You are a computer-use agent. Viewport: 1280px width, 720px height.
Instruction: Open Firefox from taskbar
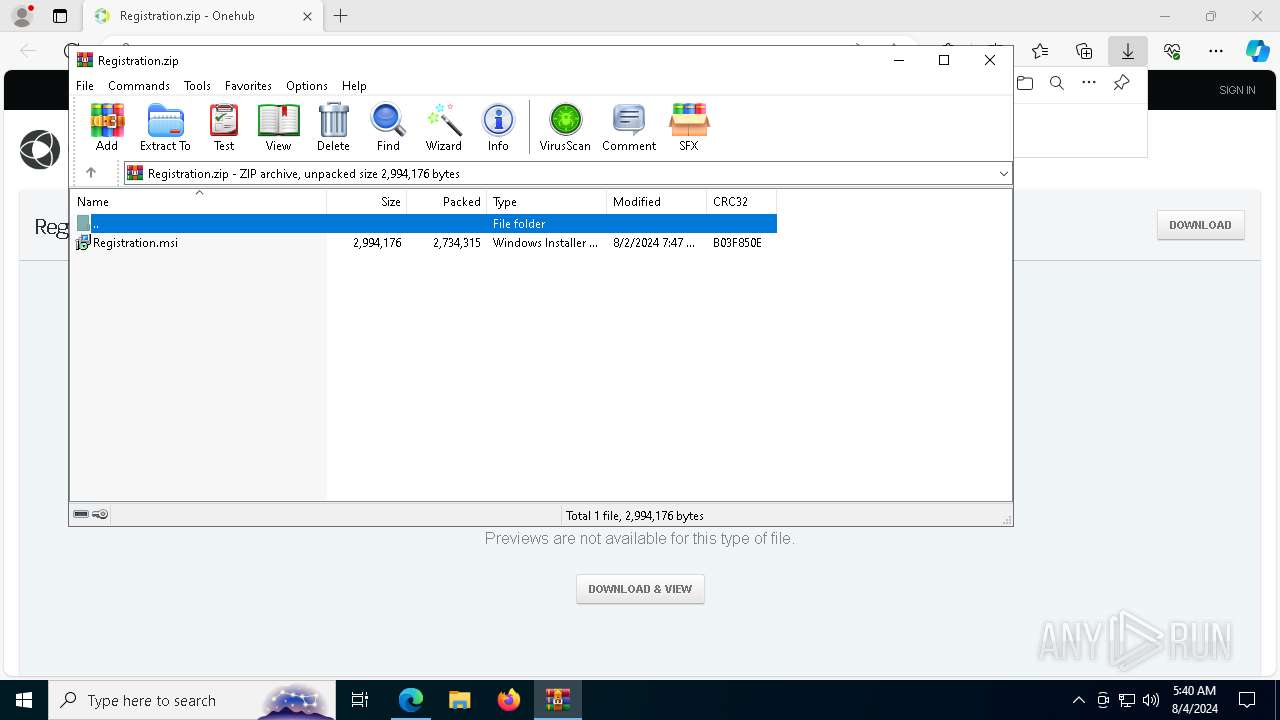pyautogui.click(x=509, y=700)
